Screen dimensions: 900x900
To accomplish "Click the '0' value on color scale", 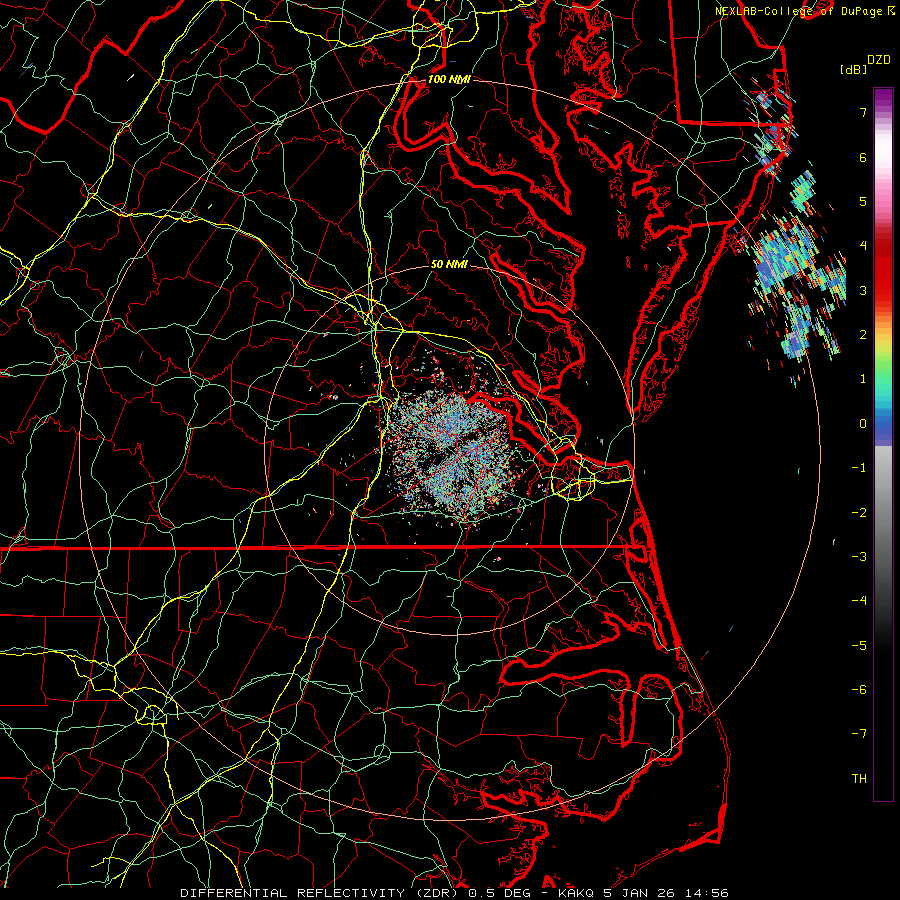I will click(x=863, y=424).
